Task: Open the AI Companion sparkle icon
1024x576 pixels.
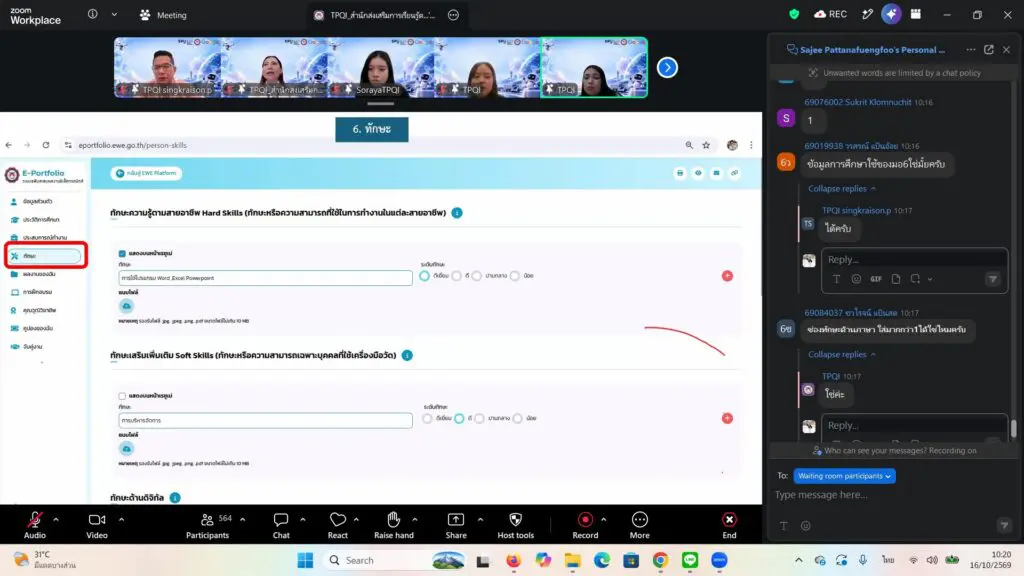Action: [x=891, y=14]
